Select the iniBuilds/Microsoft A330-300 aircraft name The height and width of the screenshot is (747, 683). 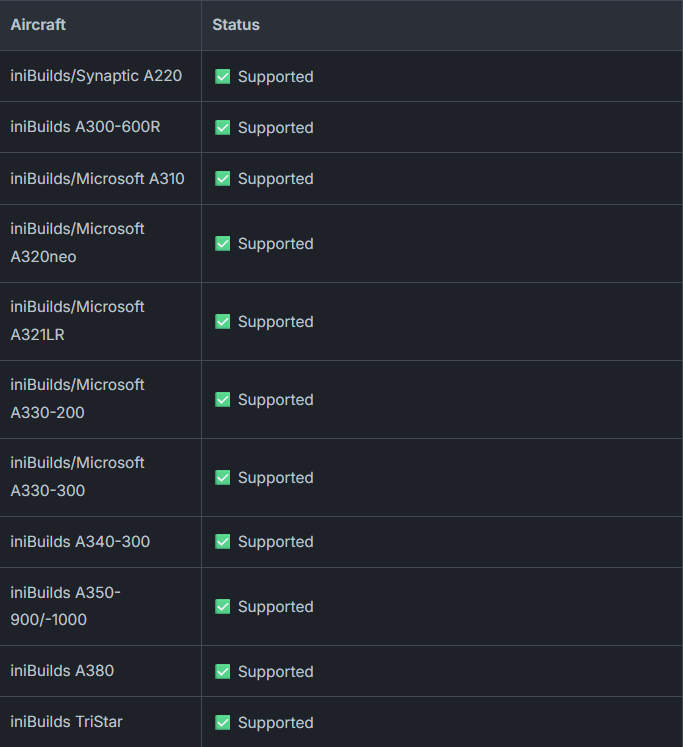coord(77,477)
